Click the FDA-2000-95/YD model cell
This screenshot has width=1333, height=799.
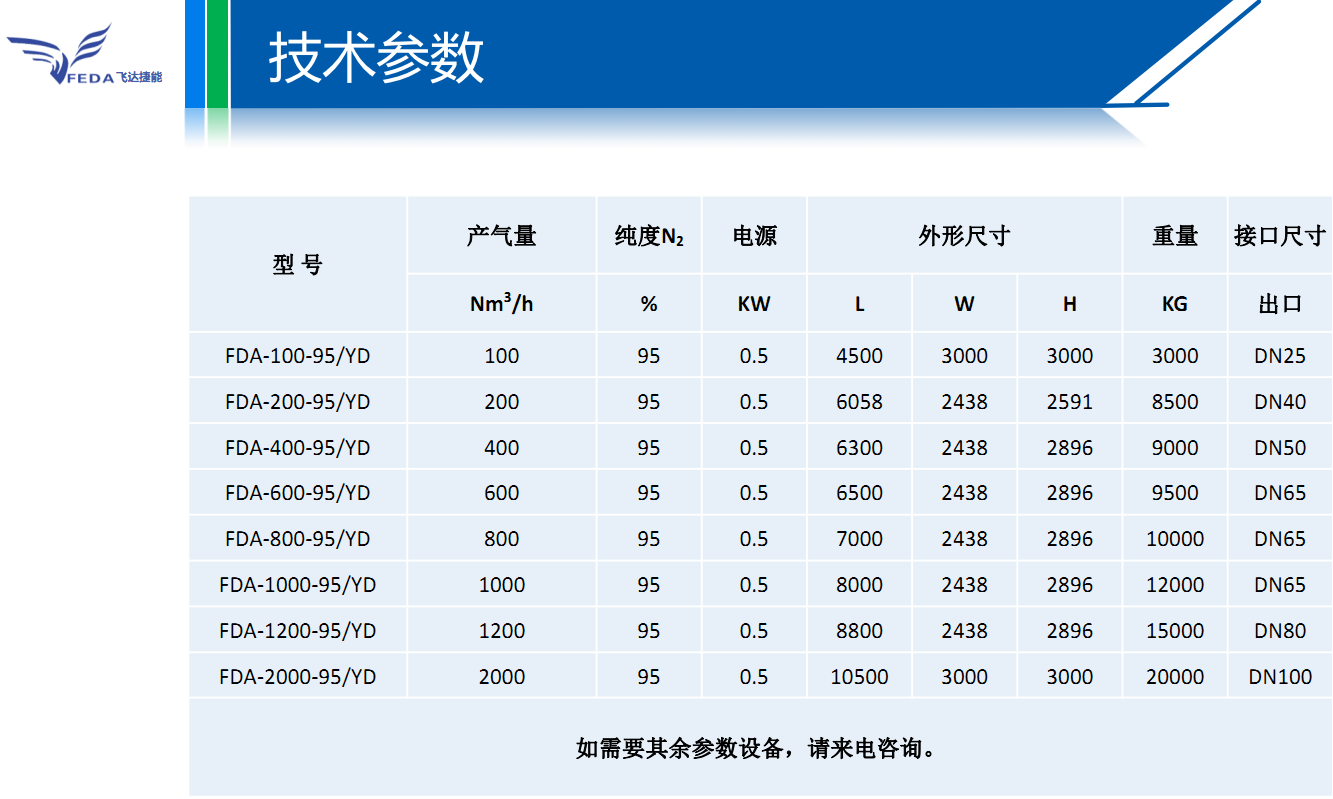(x=298, y=677)
